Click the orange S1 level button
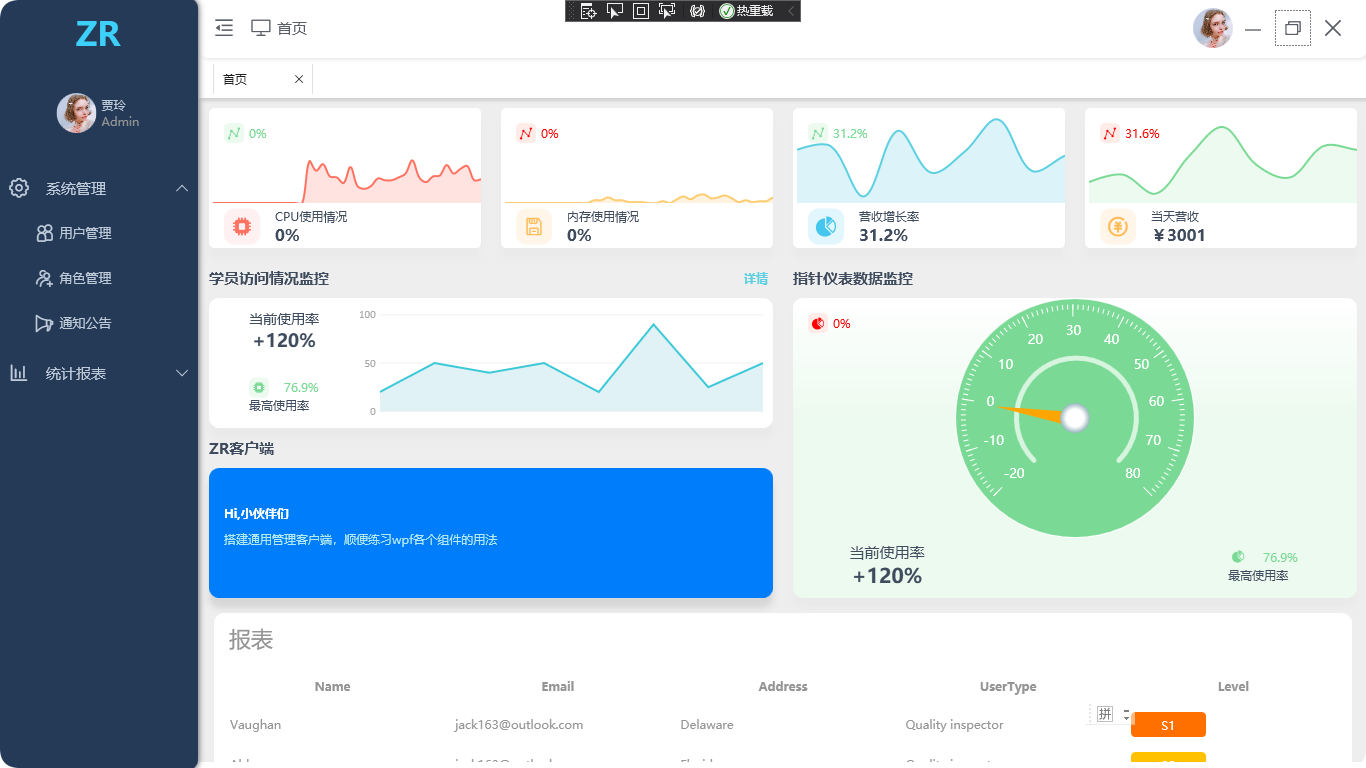The image size is (1366, 768). coord(1168,725)
